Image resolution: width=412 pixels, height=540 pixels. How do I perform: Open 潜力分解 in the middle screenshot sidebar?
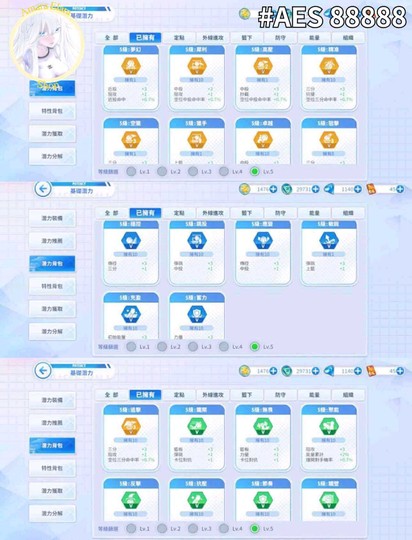(52, 331)
